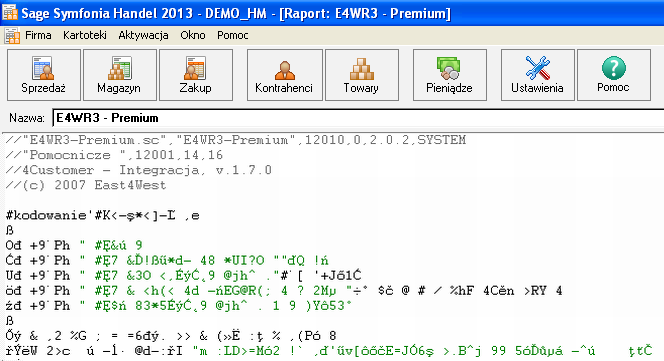
Task: Click the Nazwa field with E4WR3 - Premium
Action: click(x=358, y=118)
